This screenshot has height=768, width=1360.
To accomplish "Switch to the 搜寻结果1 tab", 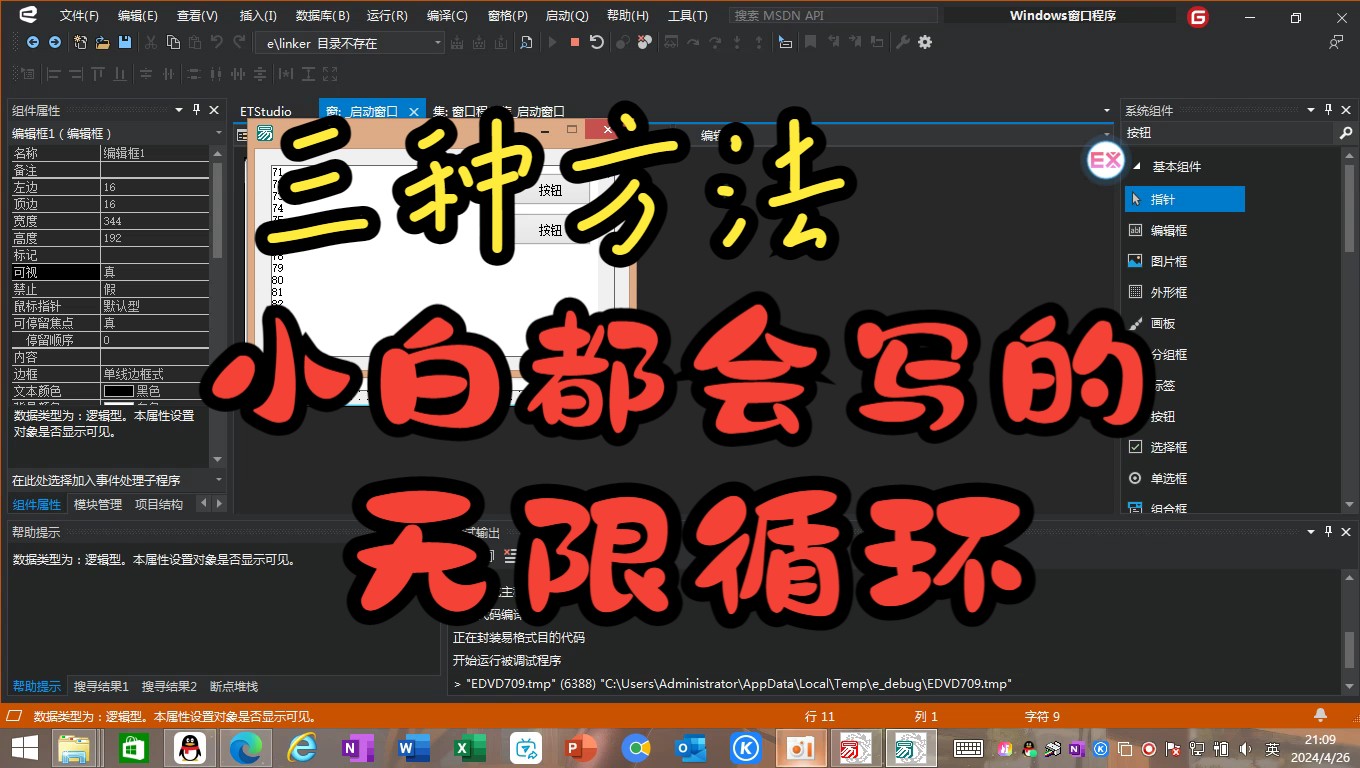I will pyautogui.click(x=101, y=686).
